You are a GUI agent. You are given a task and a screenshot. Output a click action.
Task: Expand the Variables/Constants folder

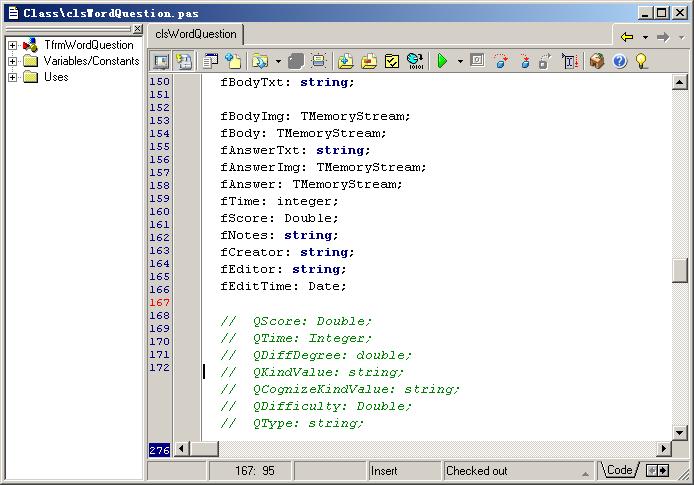12,61
